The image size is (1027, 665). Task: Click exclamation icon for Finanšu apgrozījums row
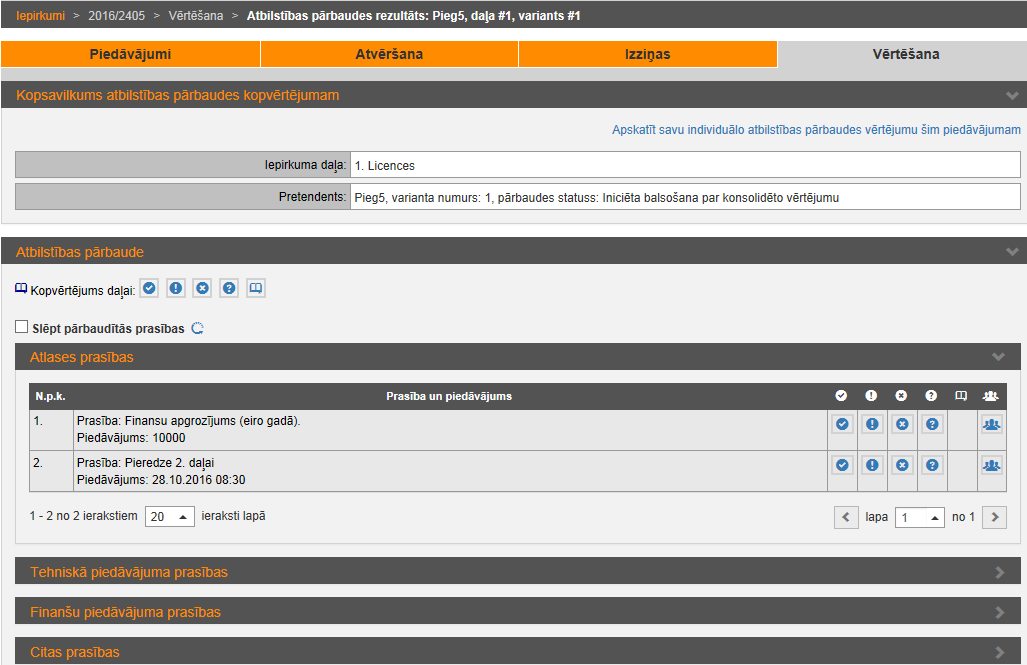coord(872,425)
